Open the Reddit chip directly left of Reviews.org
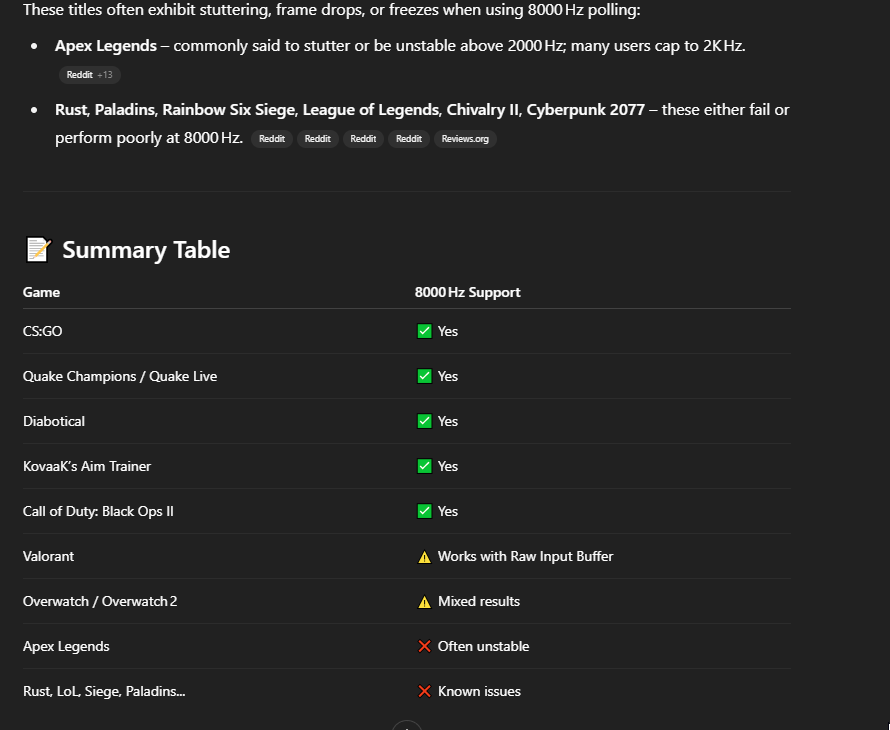 point(408,139)
